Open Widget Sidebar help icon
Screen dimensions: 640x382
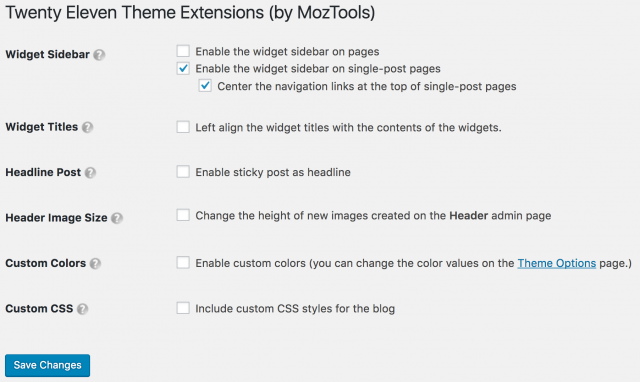click(x=99, y=55)
